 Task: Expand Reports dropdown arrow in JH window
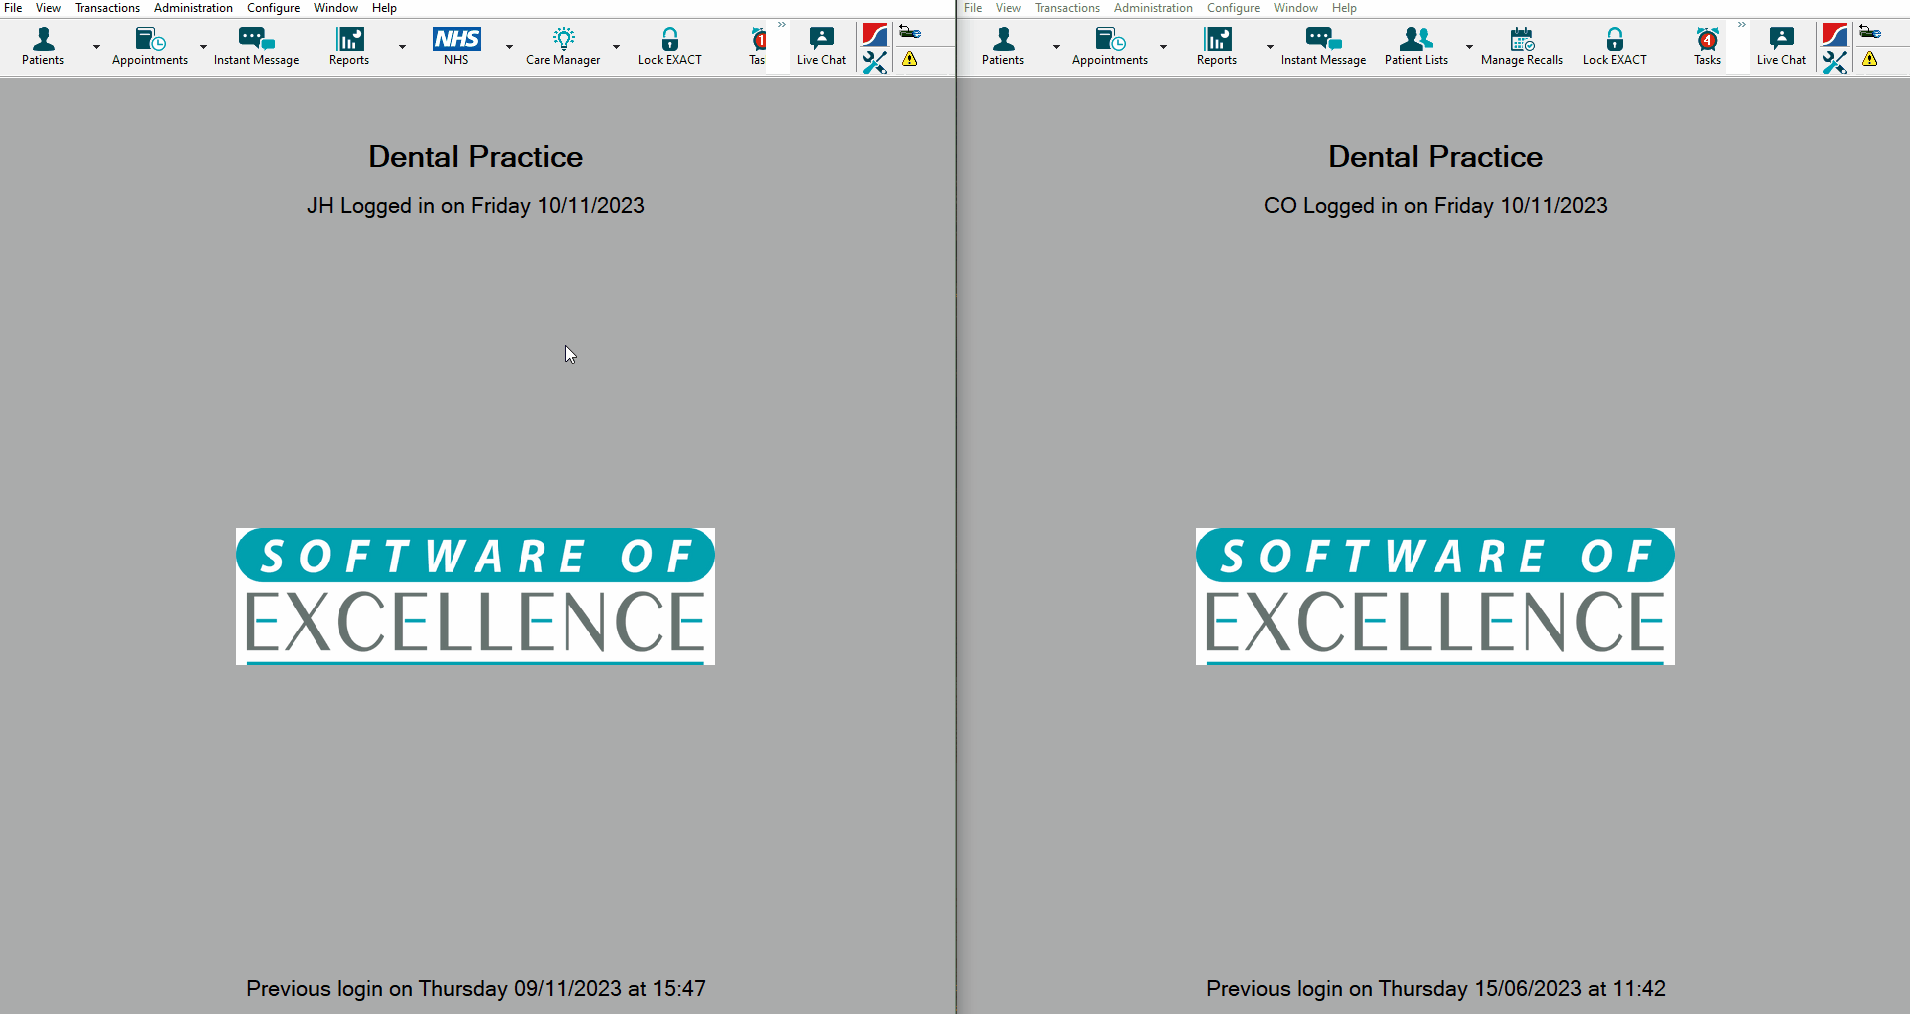402,47
